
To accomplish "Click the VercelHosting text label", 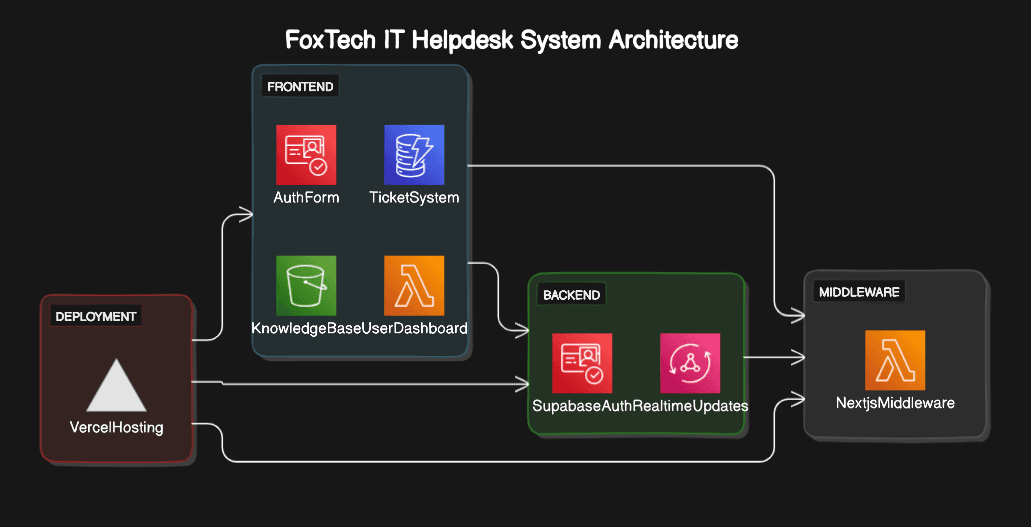I will (116, 427).
